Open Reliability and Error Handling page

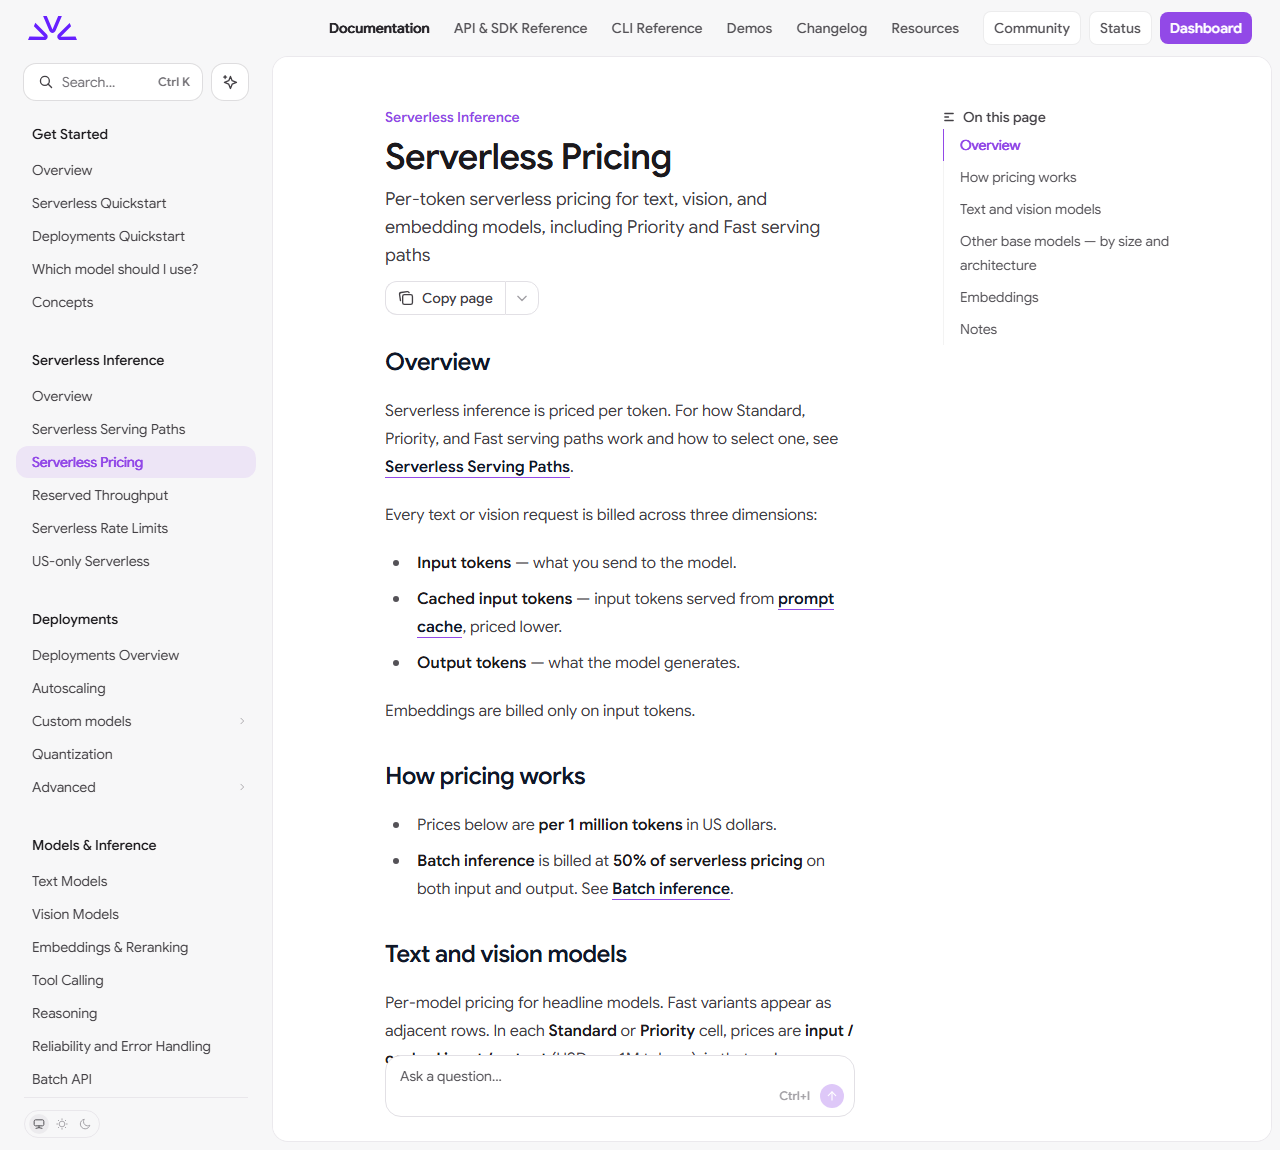tap(136, 1046)
